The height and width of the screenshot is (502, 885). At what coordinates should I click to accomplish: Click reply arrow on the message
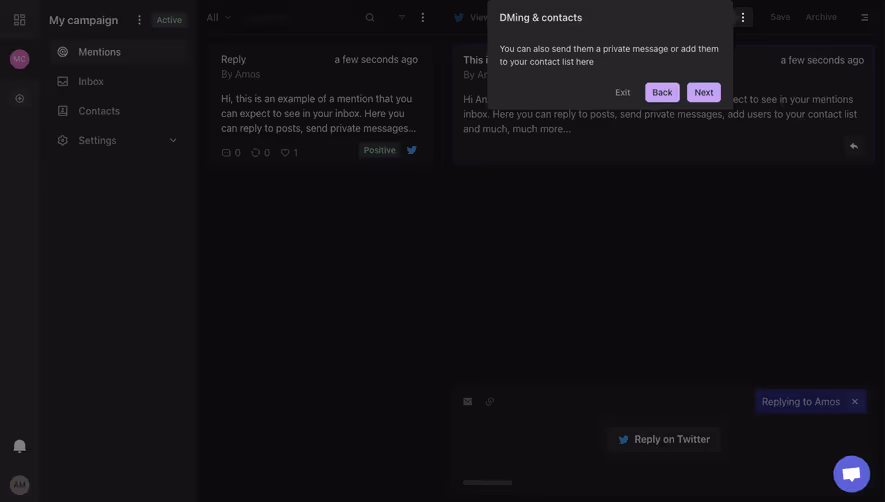(854, 146)
